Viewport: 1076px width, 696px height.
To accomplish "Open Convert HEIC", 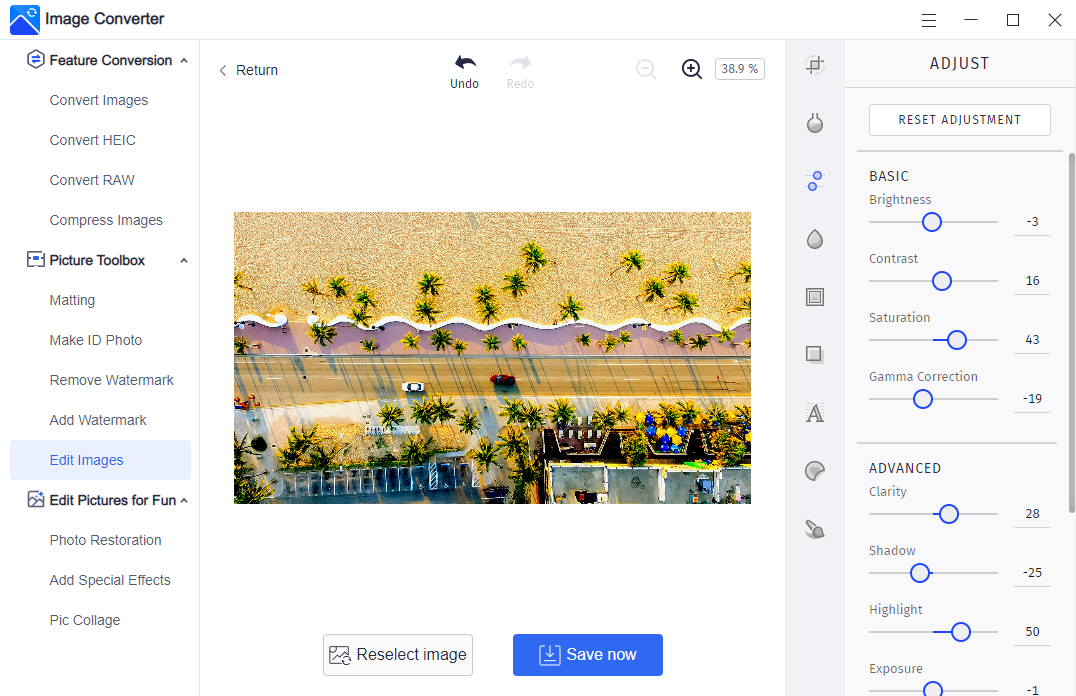I will (x=93, y=140).
